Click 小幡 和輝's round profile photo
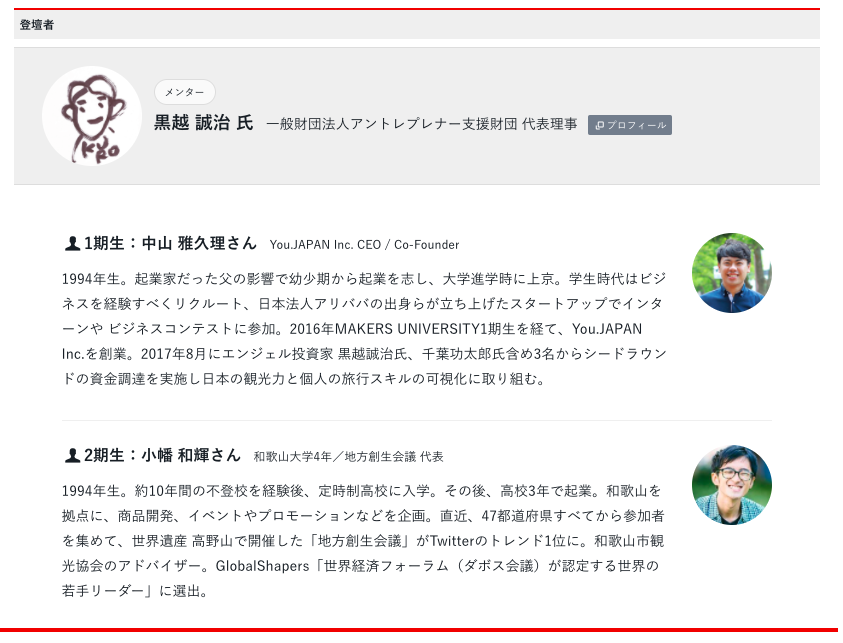Viewport: 843px width, 643px height. (732, 484)
